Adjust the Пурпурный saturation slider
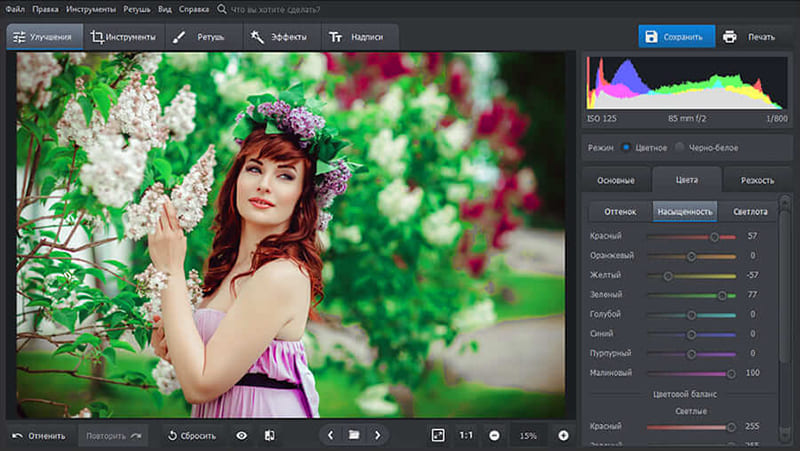Image resolution: width=800 pixels, height=451 pixels. 691,354
